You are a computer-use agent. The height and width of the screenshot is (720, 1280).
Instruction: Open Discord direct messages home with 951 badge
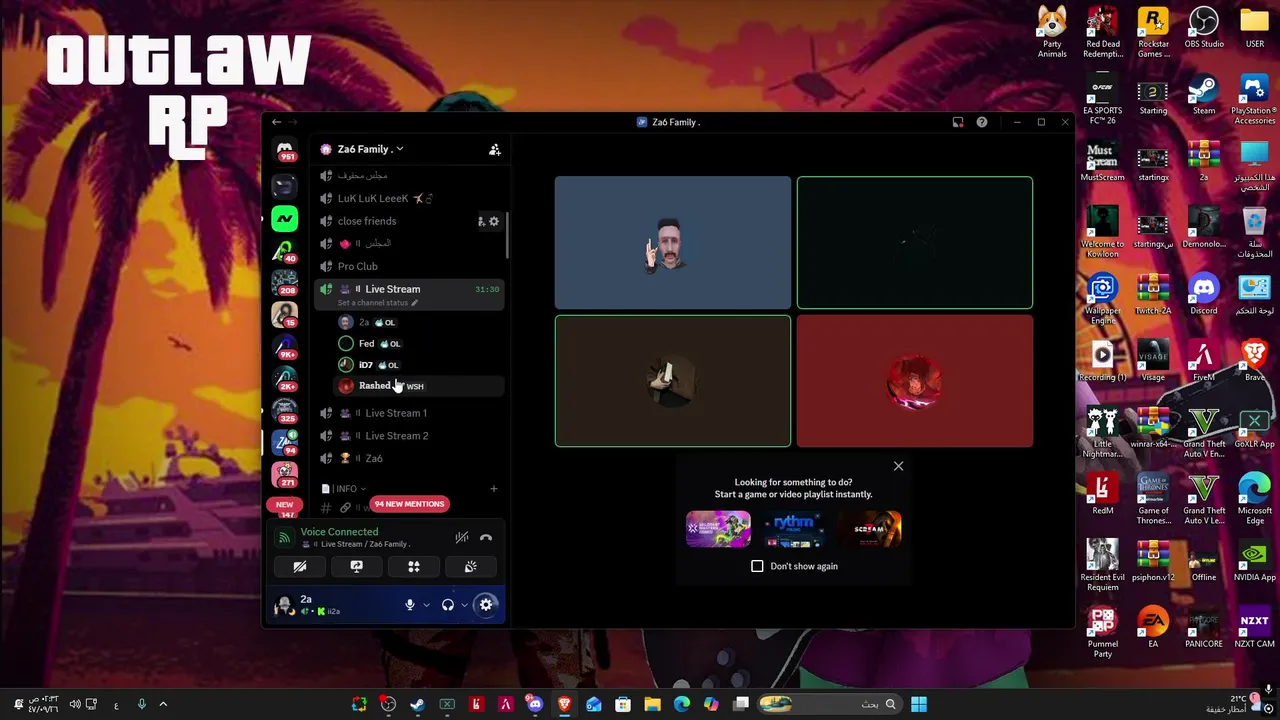pos(285,149)
